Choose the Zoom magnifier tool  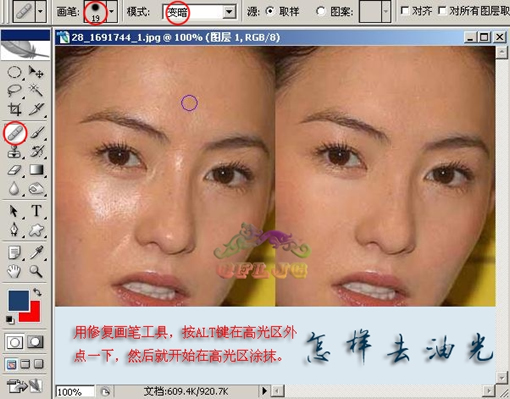pyautogui.click(x=36, y=271)
